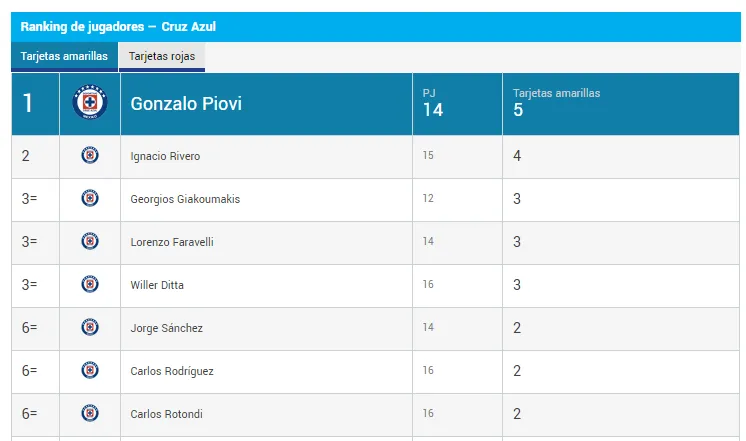Select the crest icon beside Lorenzo Faravelli

[x=90, y=241]
